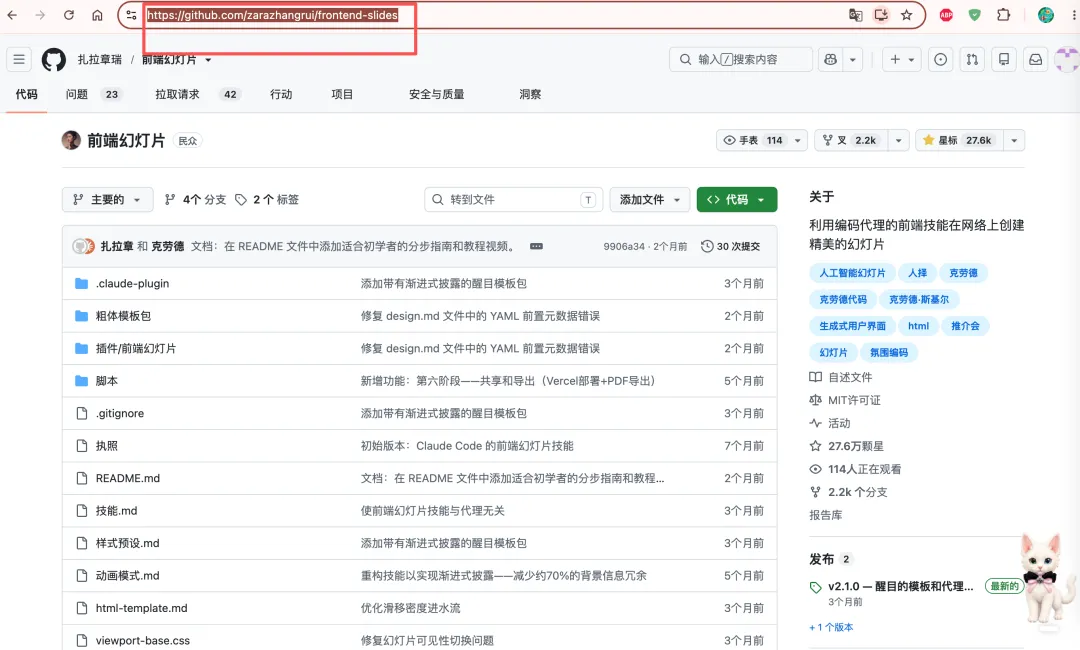The image size is (1080, 650).
Task: Open the activity pulse item in sidebar
Action: pos(830,423)
